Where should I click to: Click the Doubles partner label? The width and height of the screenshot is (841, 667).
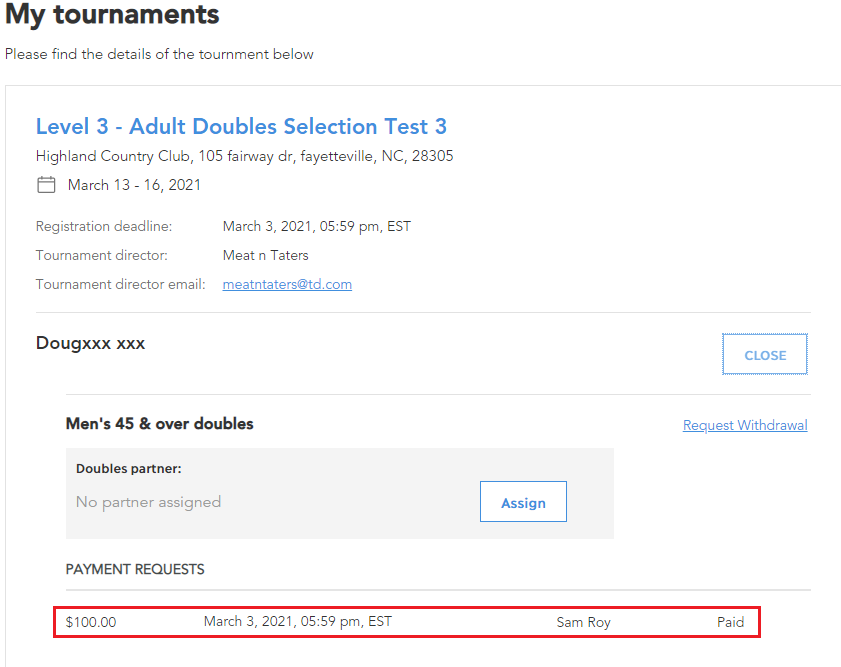129,469
